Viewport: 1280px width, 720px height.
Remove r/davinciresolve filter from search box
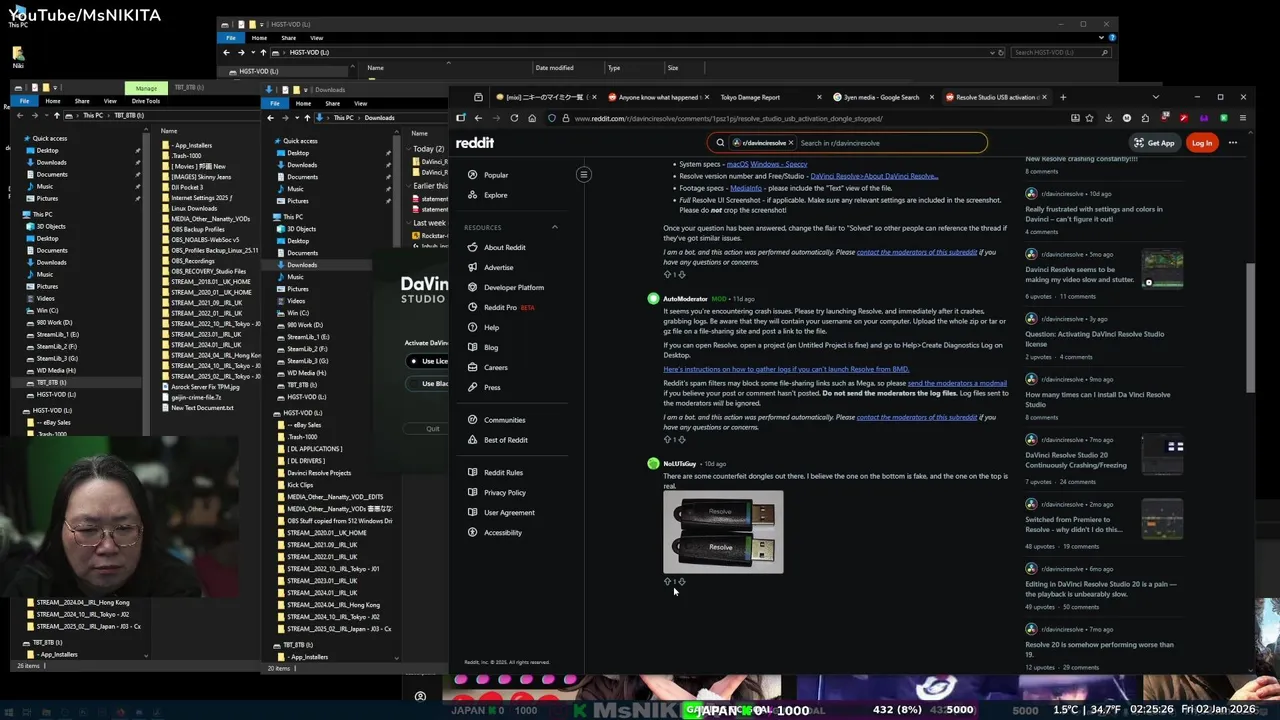(x=790, y=143)
